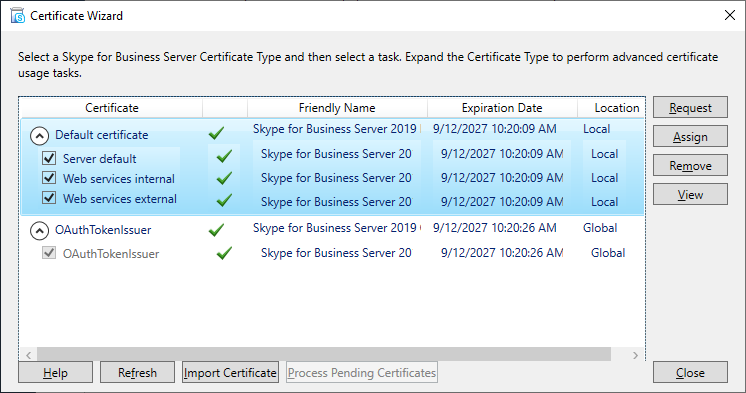Click friendly name in Default certificate row
This screenshot has width=746, height=393.
pyautogui.click(x=336, y=129)
